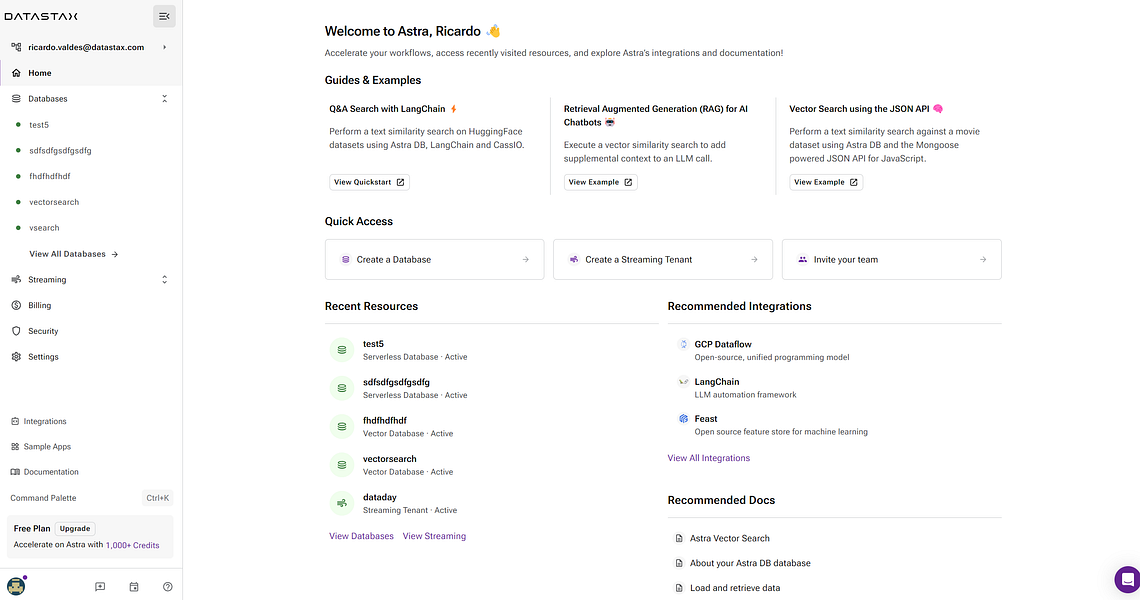Open Settings via the gear icon

[x=15, y=356]
